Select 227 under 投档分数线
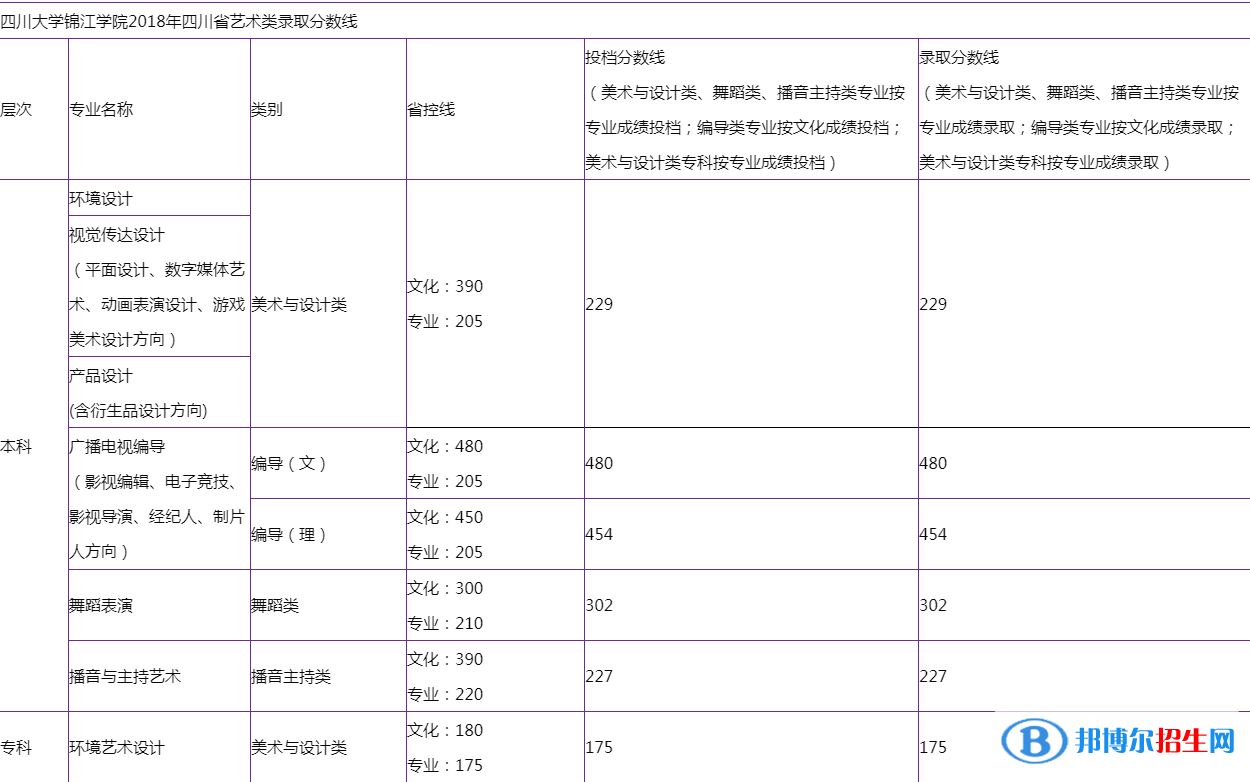The image size is (1250, 782). [x=599, y=676]
